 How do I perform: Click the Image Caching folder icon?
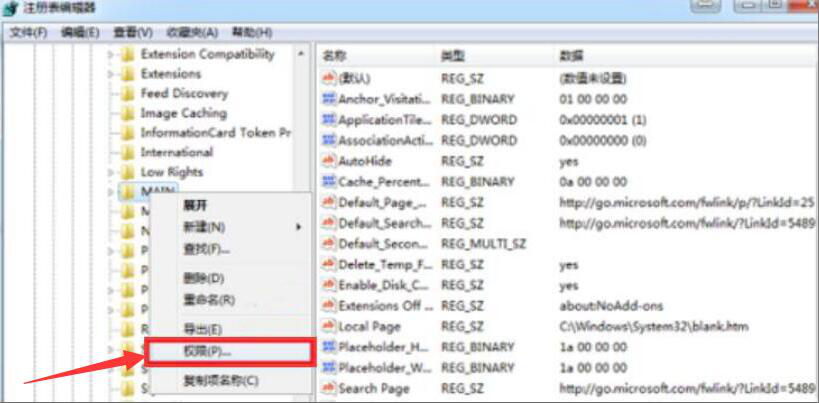pos(127,113)
